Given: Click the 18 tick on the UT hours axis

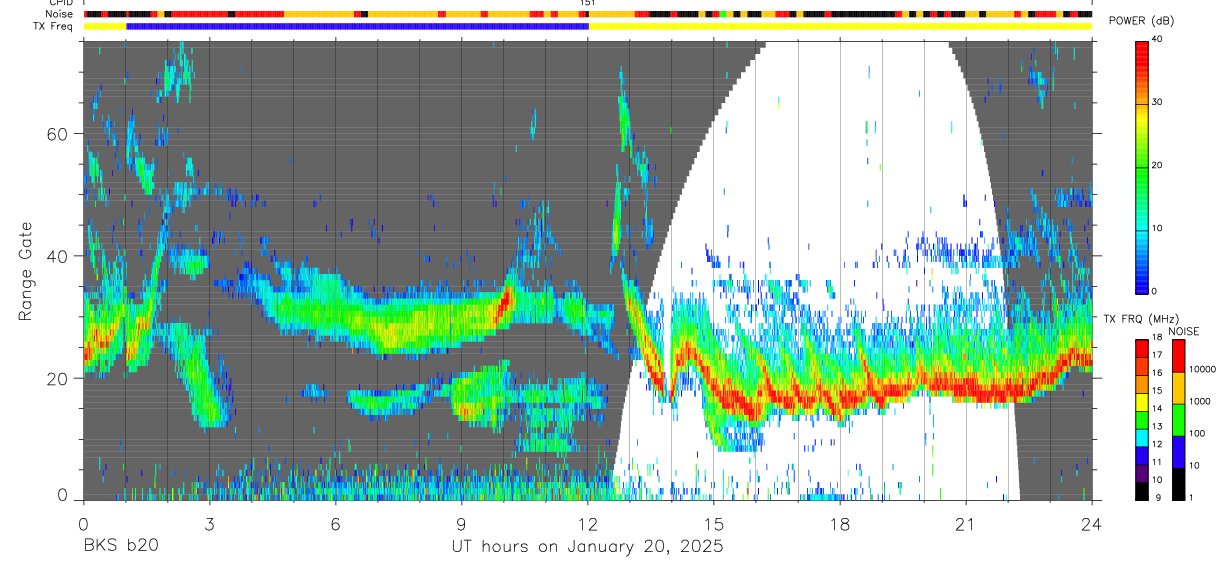Looking at the screenshot, I should coord(840,523).
